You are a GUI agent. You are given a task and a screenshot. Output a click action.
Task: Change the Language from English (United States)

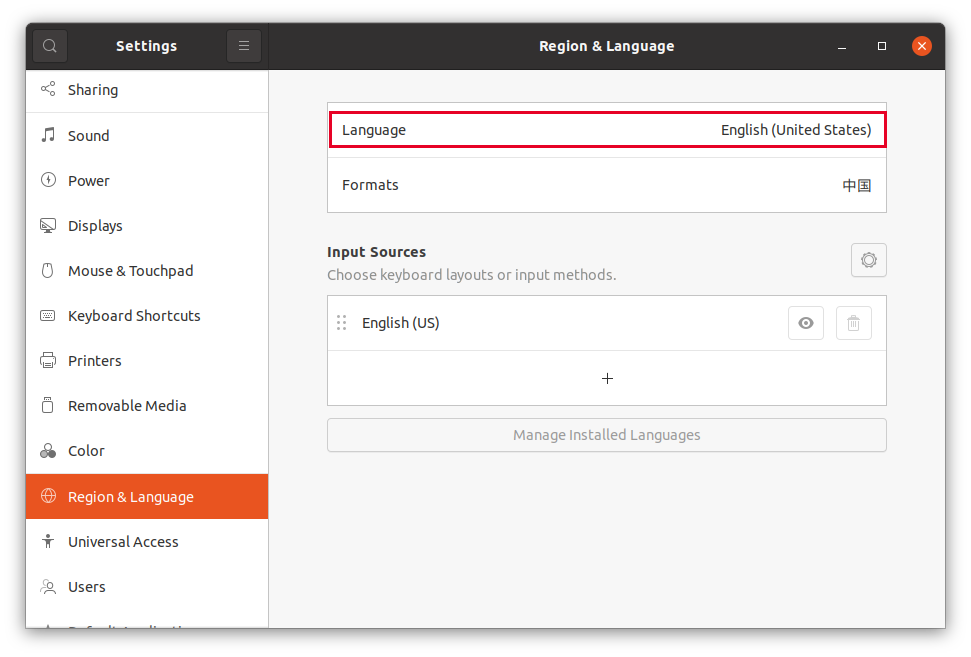(607, 129)
